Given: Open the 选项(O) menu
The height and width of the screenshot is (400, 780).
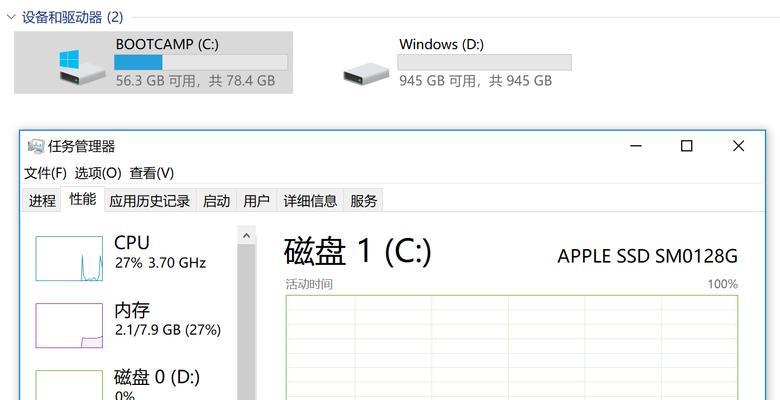Looking at the screenshot, I should [x=98, y=173].
